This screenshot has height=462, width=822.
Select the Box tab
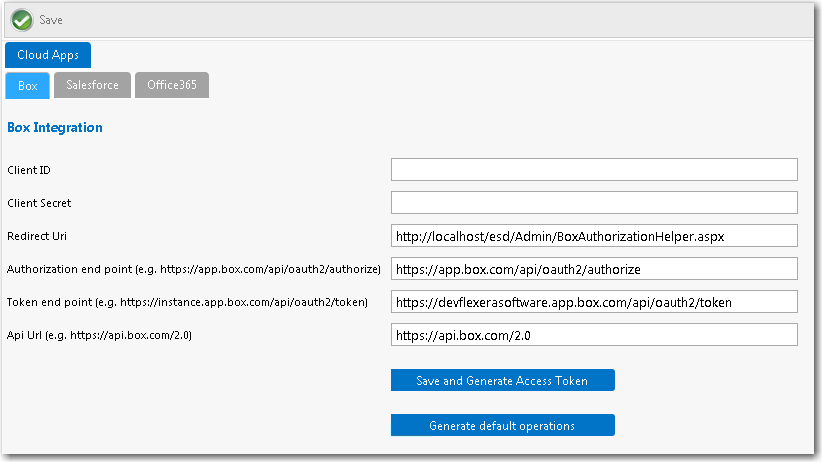click(28, 85)
